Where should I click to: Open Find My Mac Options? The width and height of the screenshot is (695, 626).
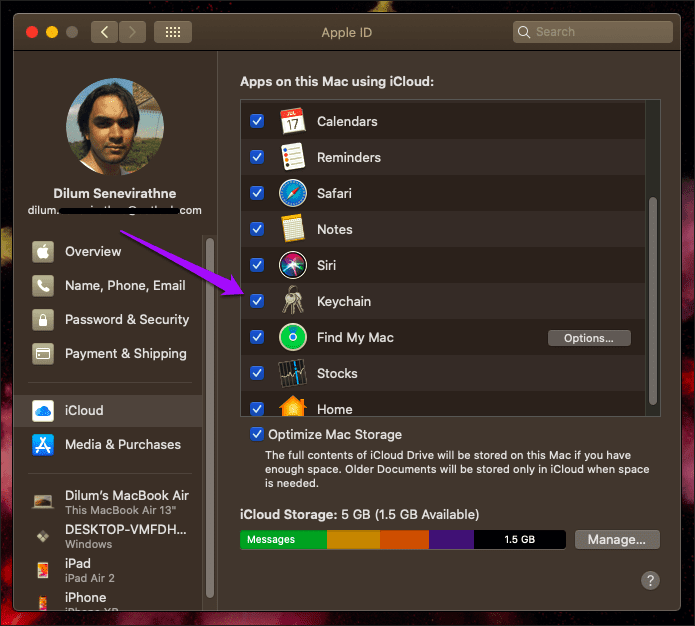tap(589, 338)
